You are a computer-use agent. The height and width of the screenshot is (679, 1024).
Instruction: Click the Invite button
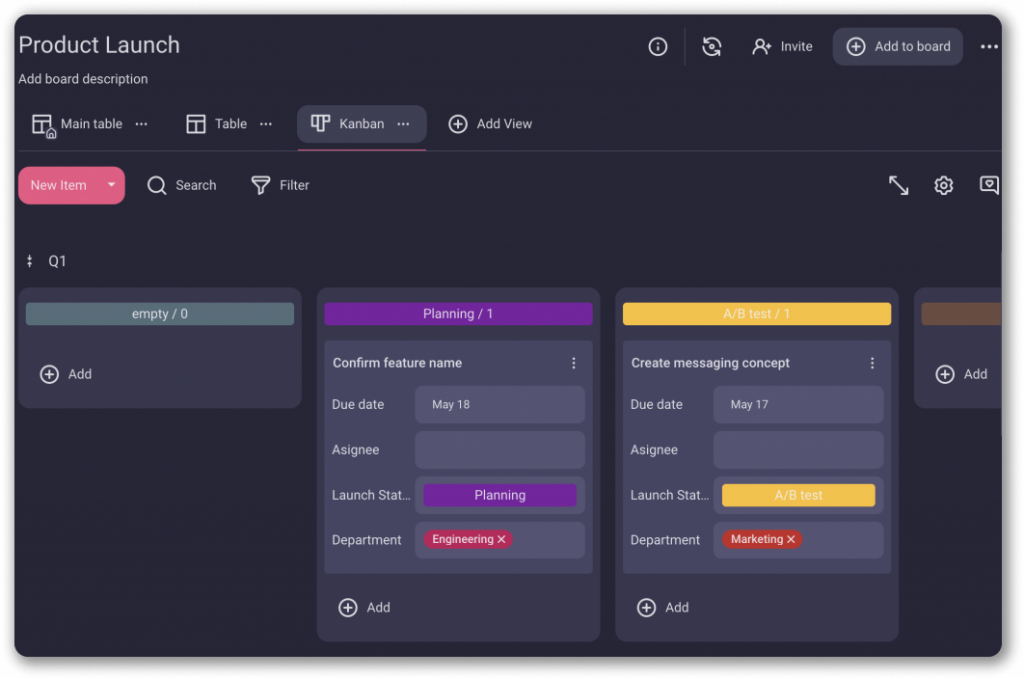tap(783, 47)
